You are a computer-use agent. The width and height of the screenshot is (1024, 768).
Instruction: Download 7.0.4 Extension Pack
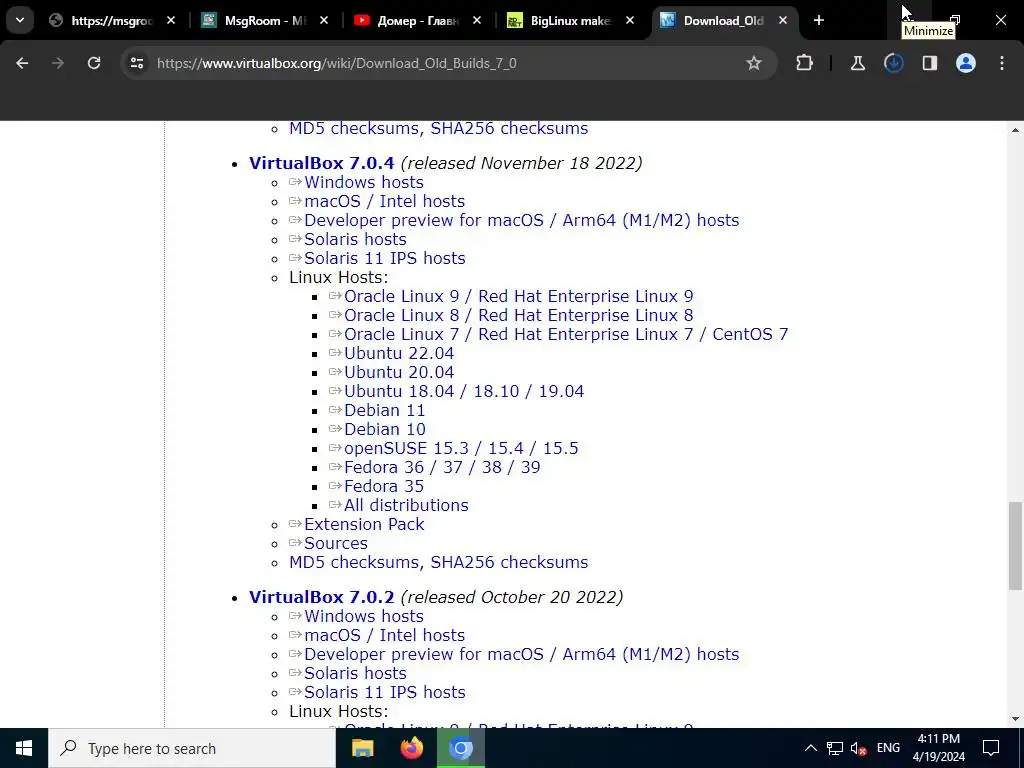363,524
